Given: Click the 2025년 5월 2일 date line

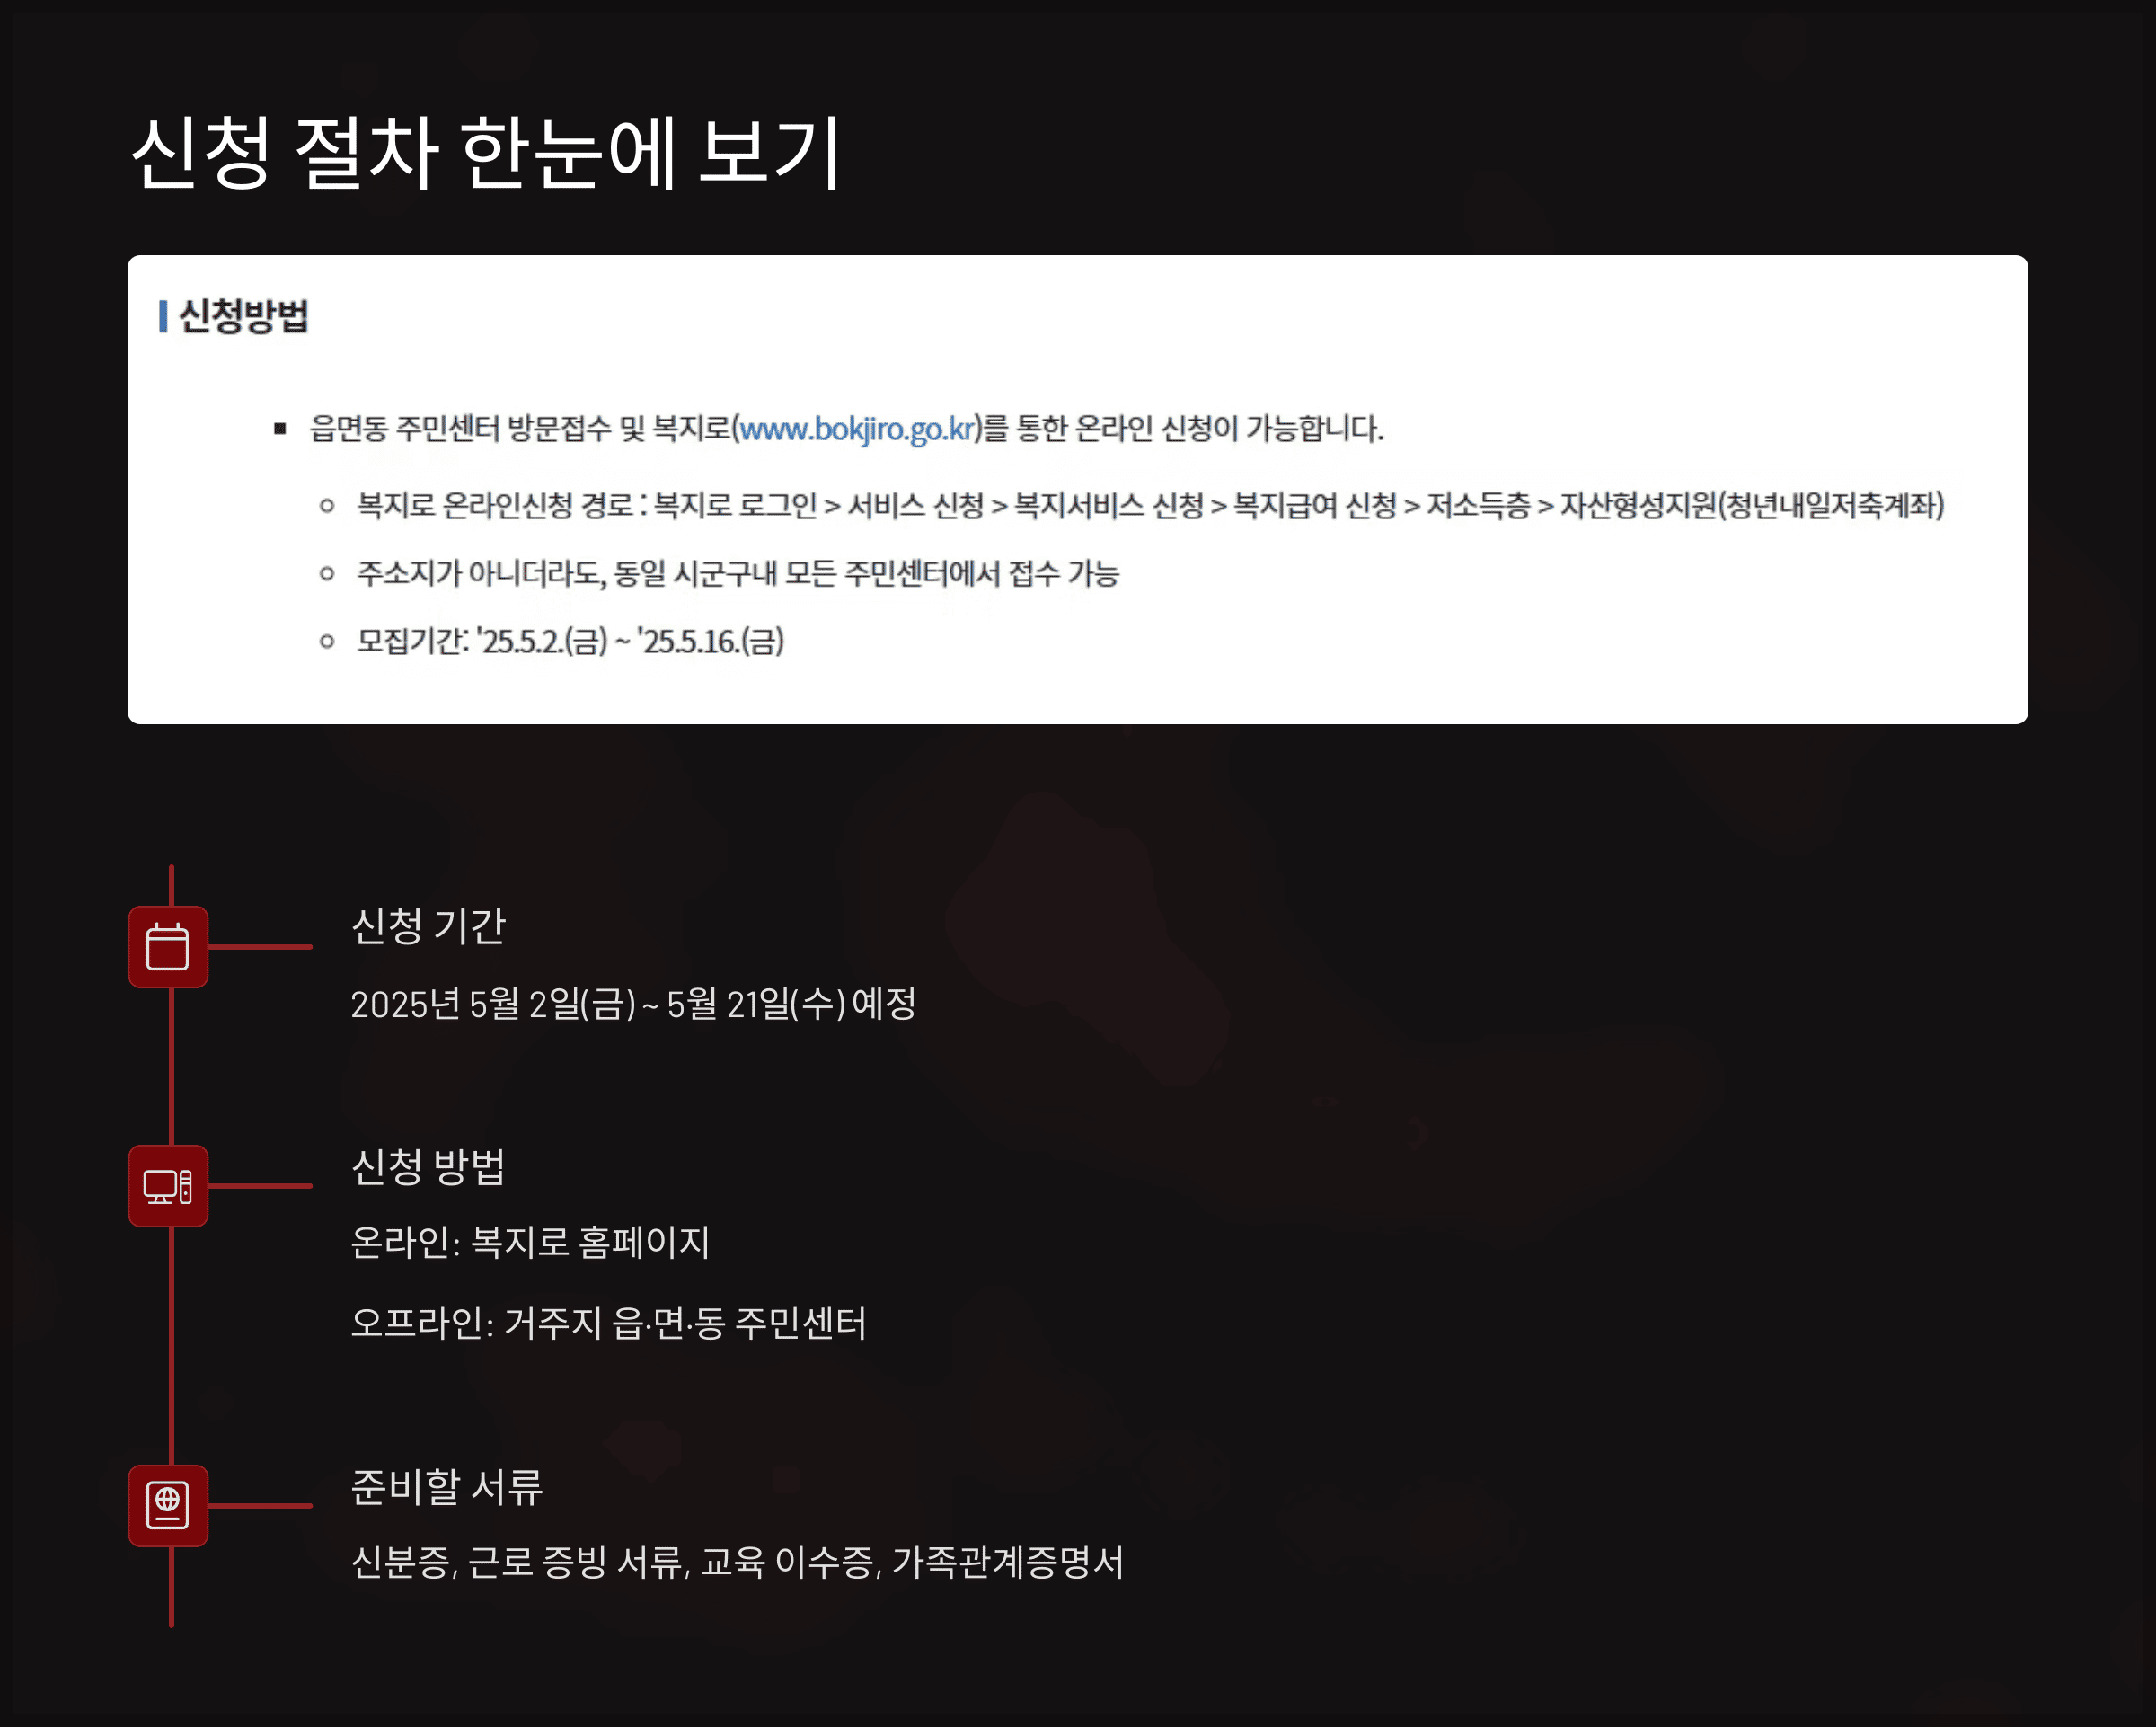Looking at the screenshot, I should coord(632,1004).
